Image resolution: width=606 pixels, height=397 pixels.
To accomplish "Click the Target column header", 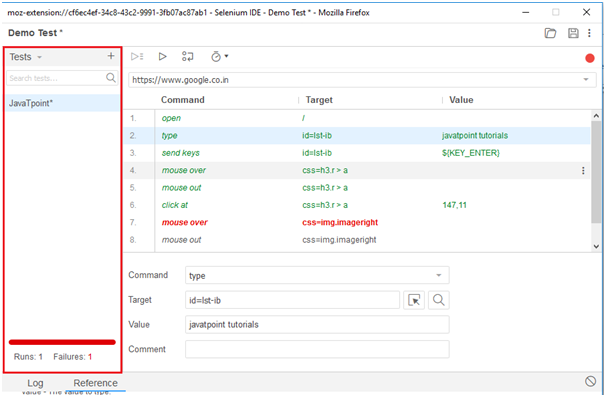I will 319,100.
